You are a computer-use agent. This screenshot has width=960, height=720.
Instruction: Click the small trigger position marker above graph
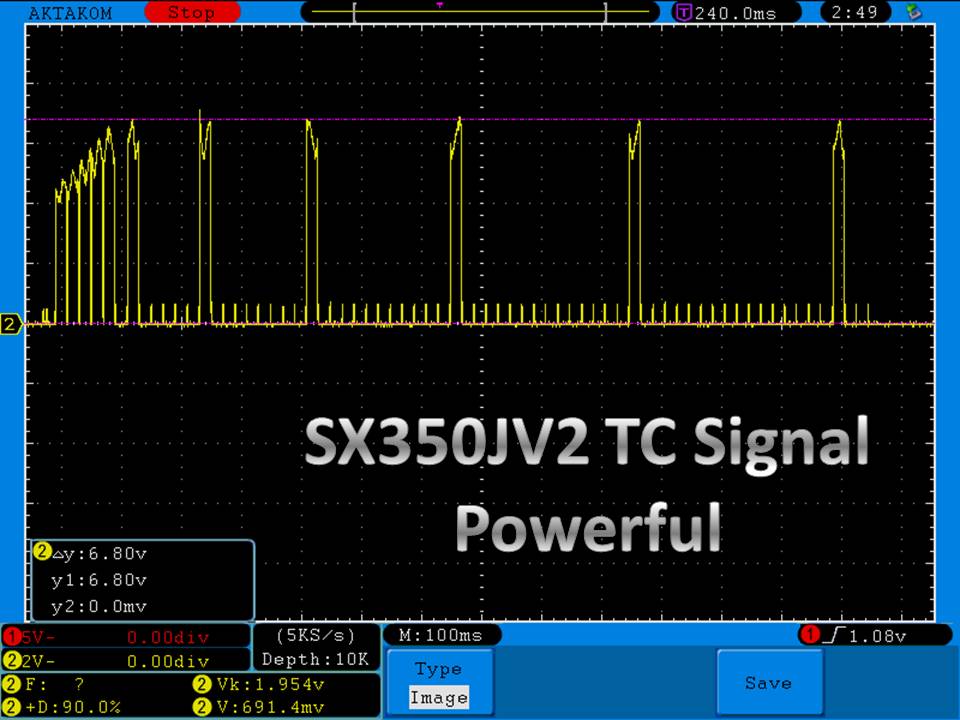(x=439, y=5)
